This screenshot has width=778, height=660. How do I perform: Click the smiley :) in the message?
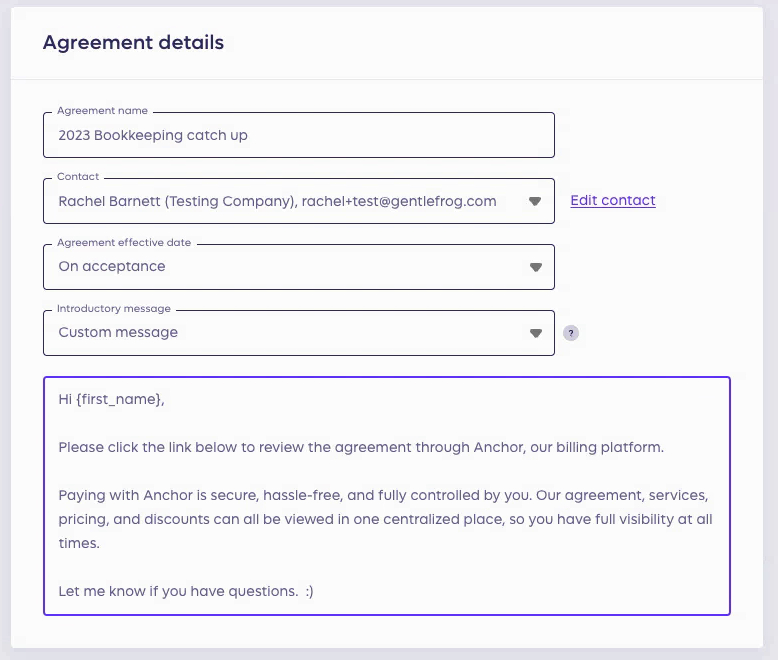coord(310,592)
